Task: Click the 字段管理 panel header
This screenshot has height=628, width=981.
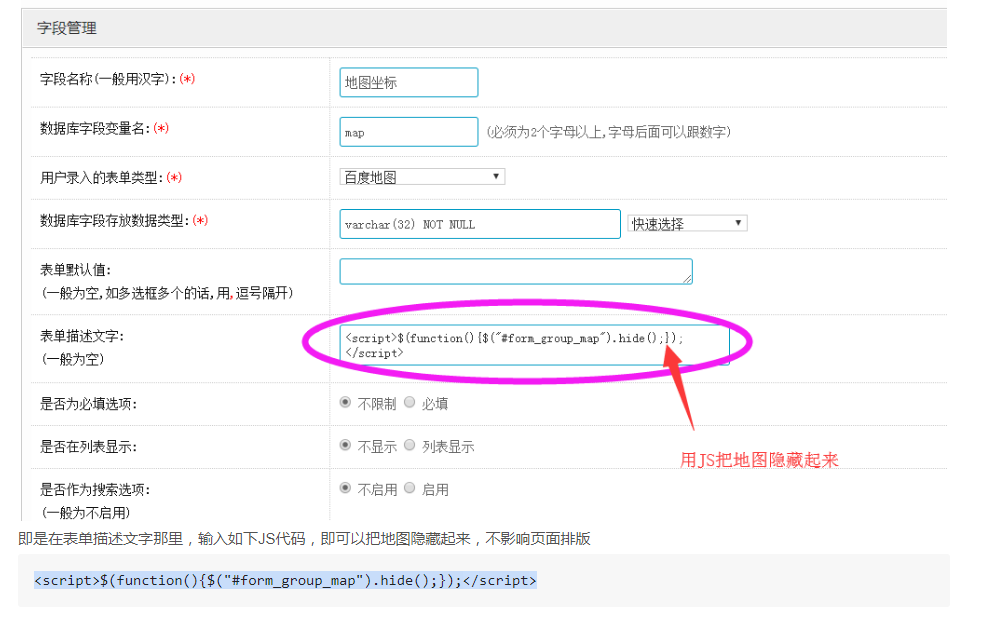Action: click(67, 28)
